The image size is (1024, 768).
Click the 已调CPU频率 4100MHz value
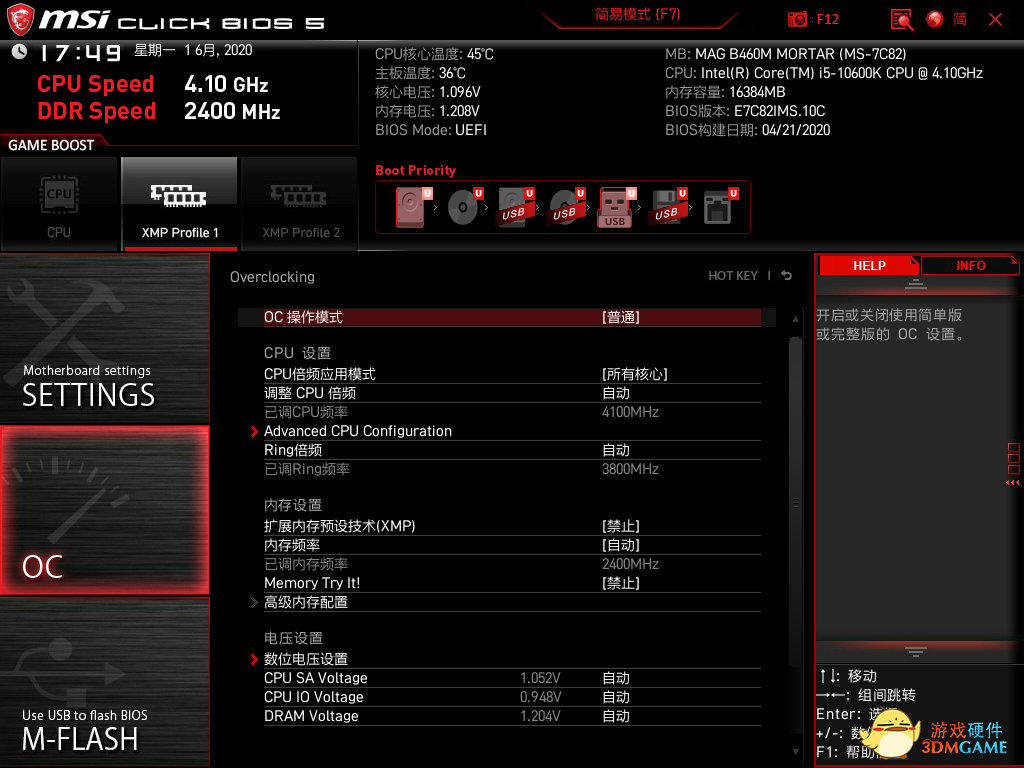(x=630, y=412)
